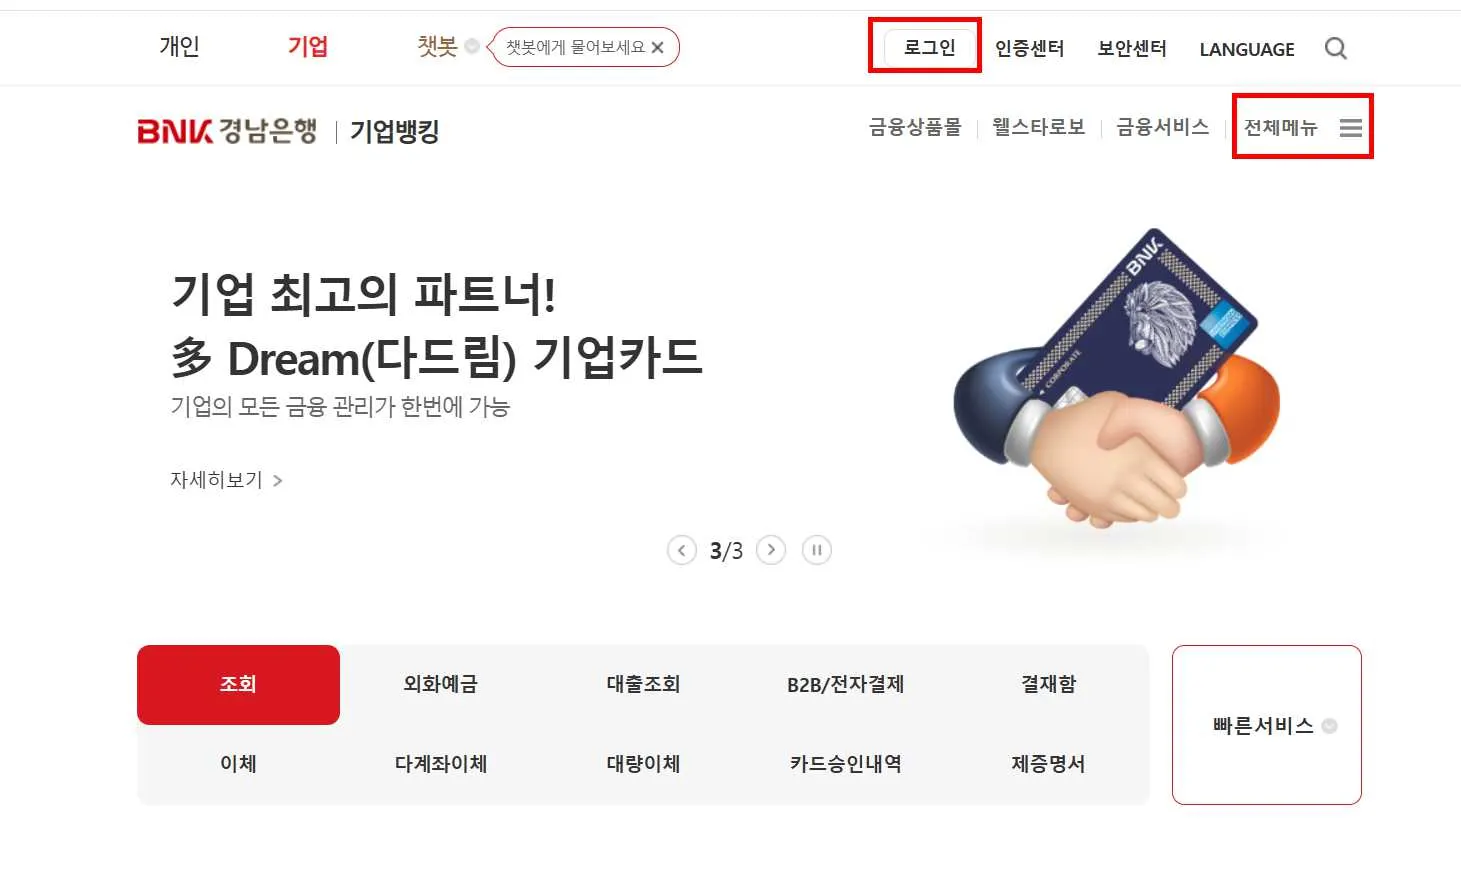Open the LANGUAGE selector
1461x879 pixels.
(x=1247, y=49)
